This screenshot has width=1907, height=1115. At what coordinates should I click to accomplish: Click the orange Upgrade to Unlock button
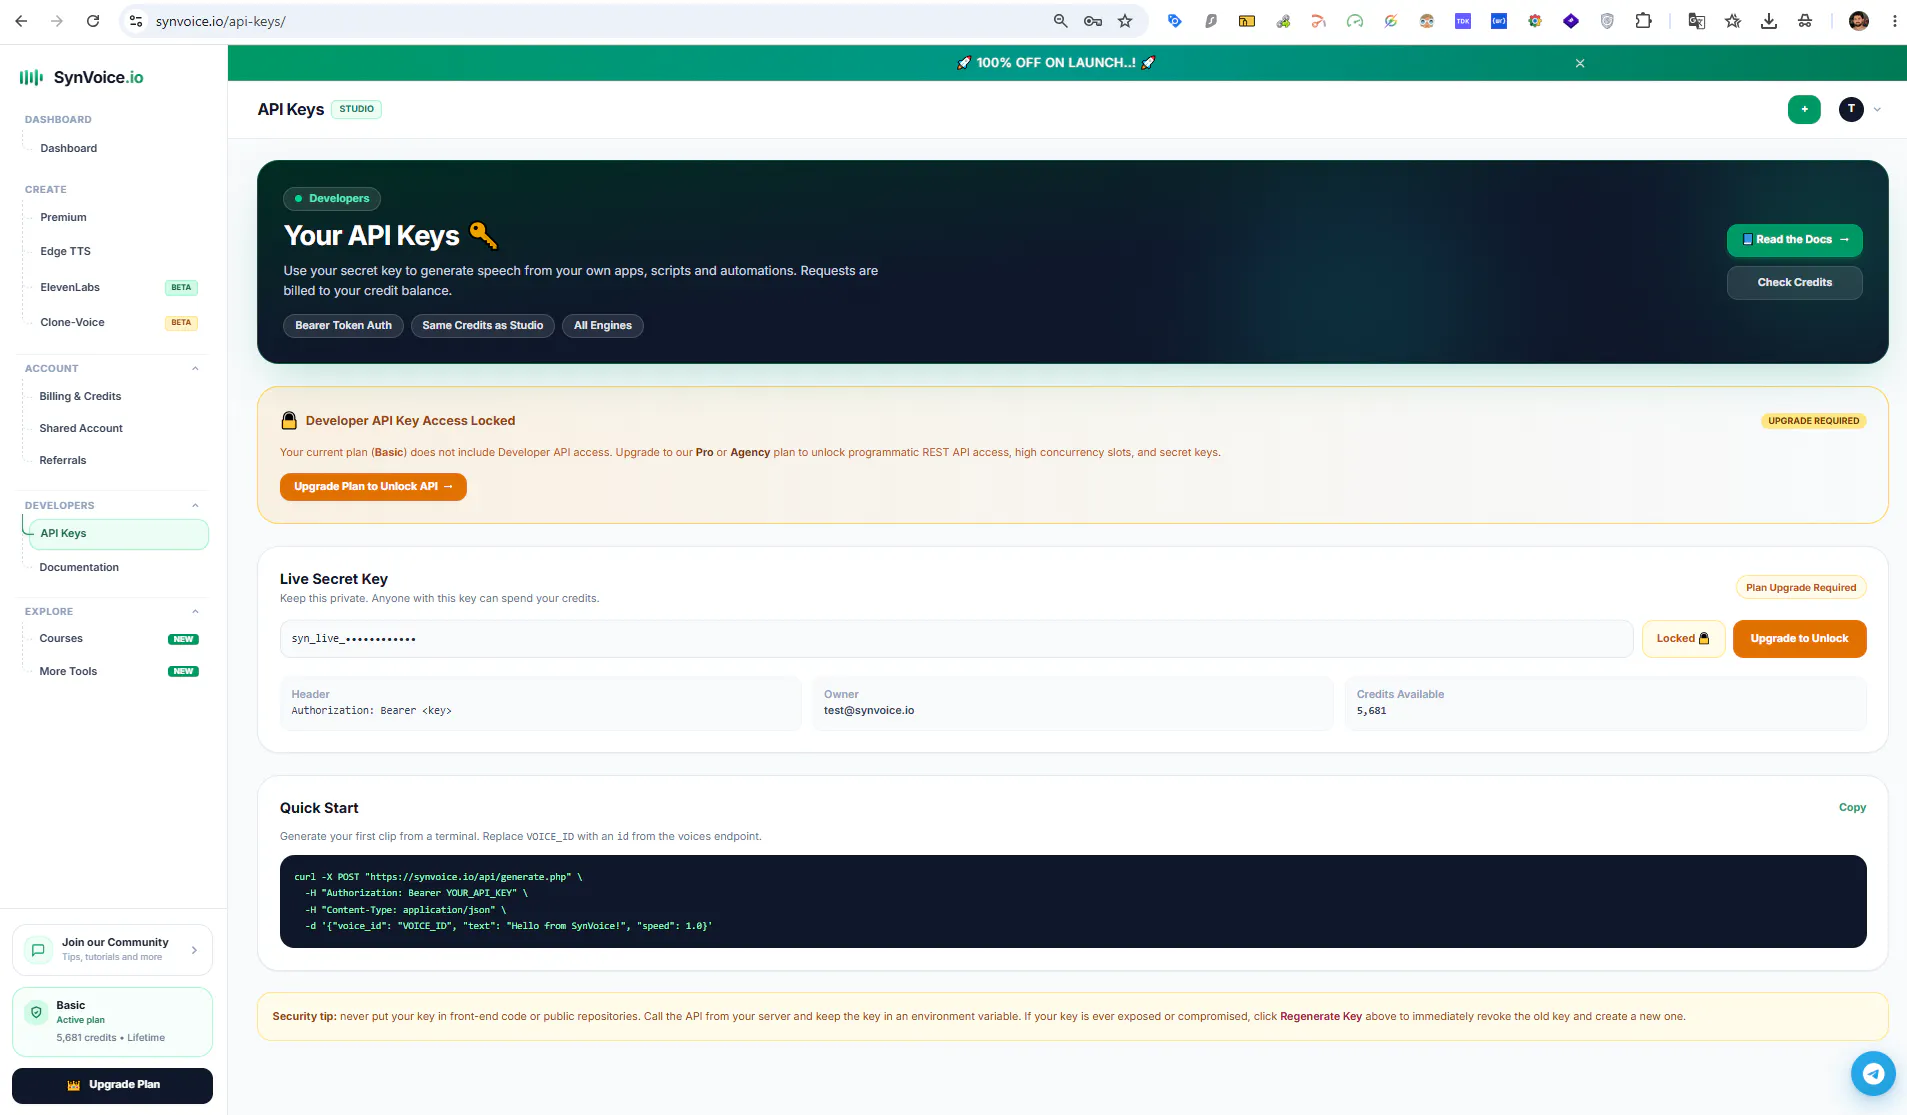click(x=1799, y=639)
